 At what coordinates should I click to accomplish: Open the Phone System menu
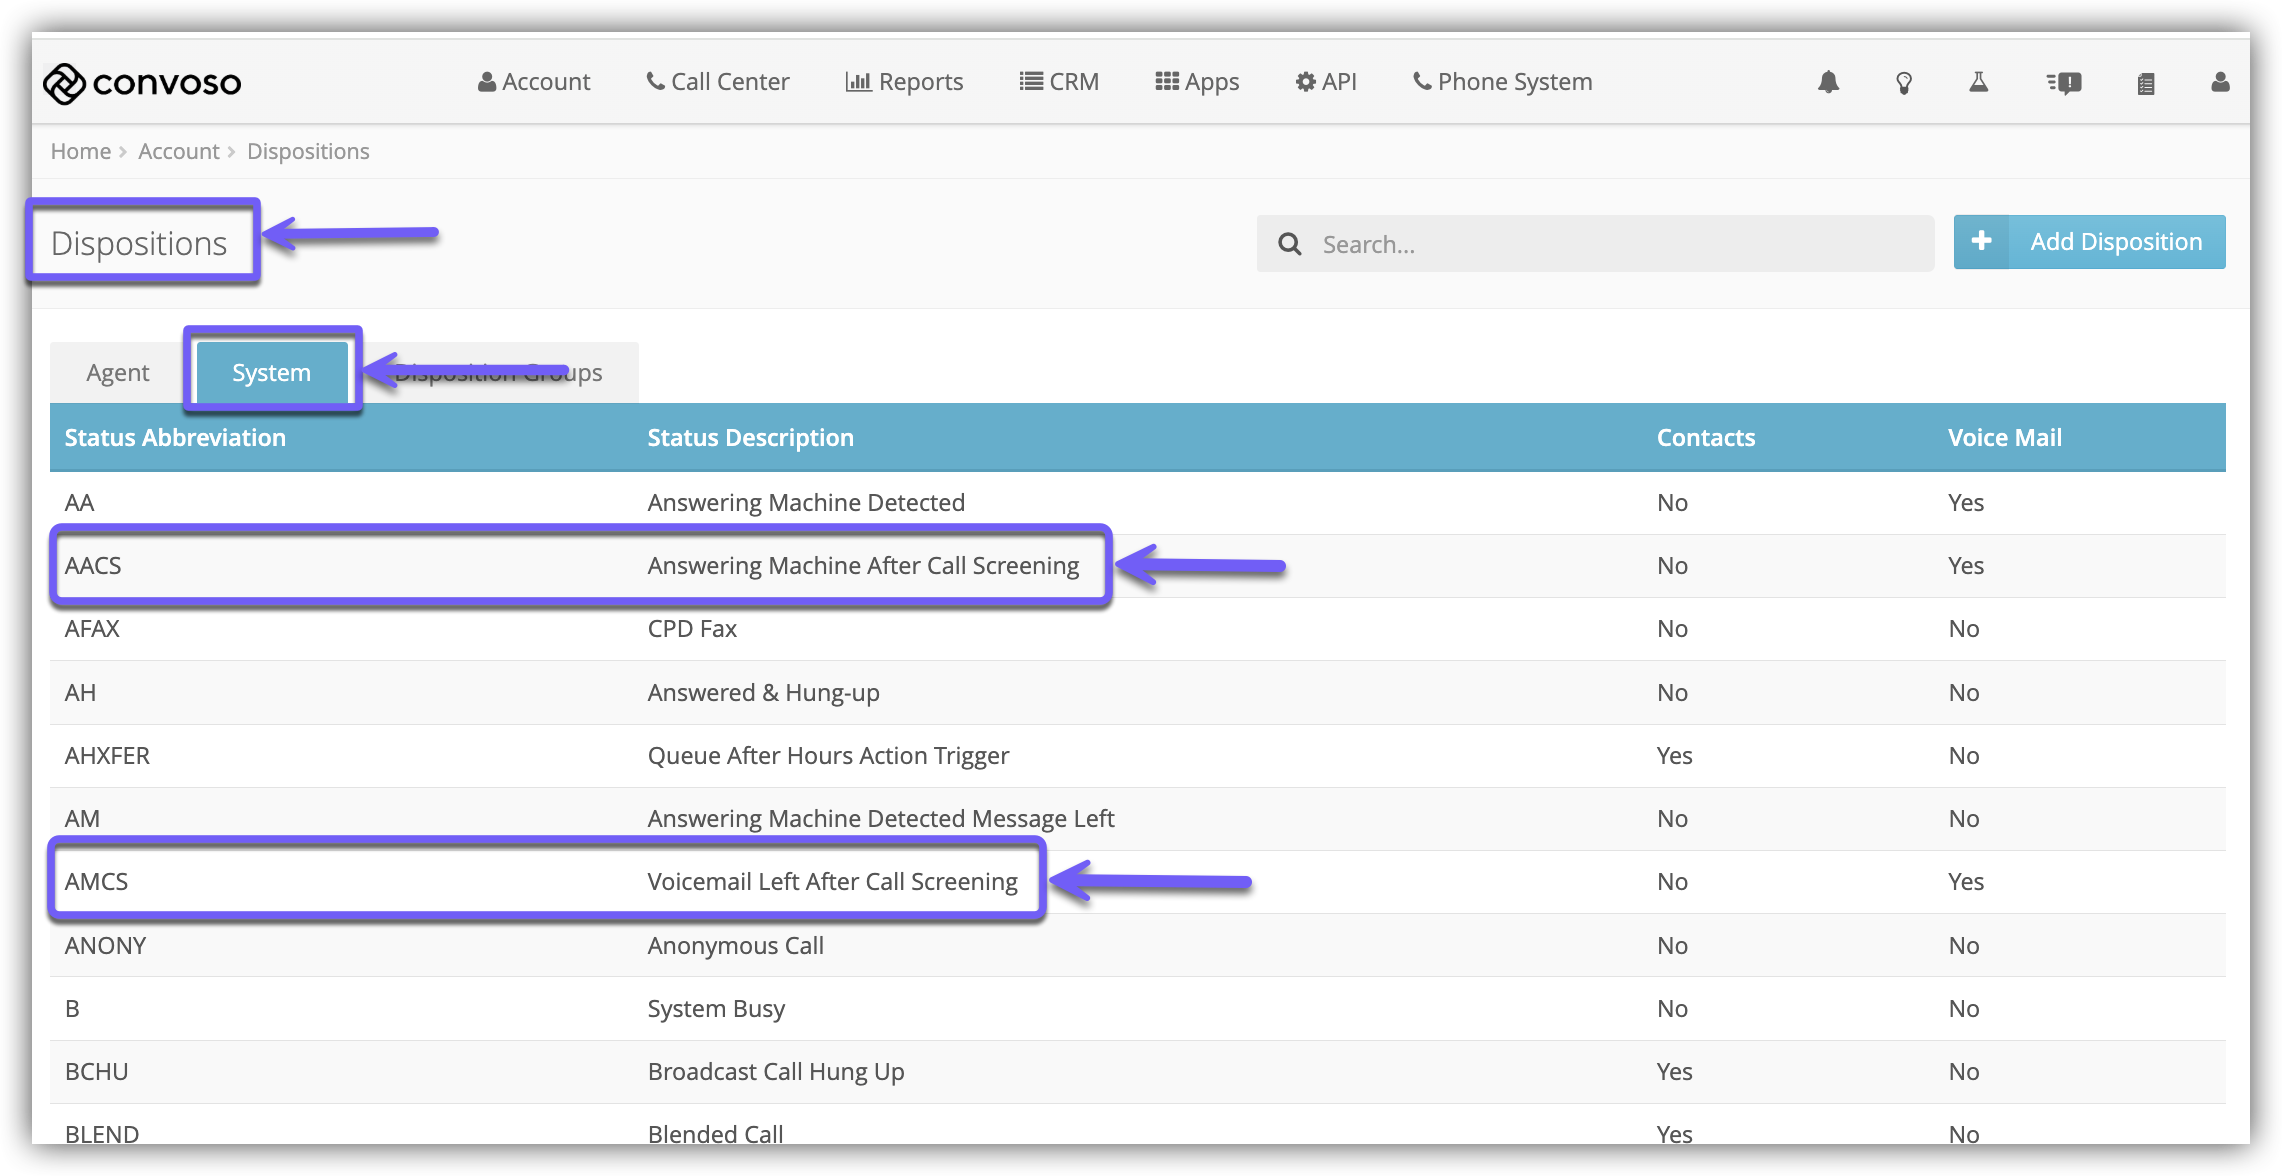click(x=1502, y=82)
